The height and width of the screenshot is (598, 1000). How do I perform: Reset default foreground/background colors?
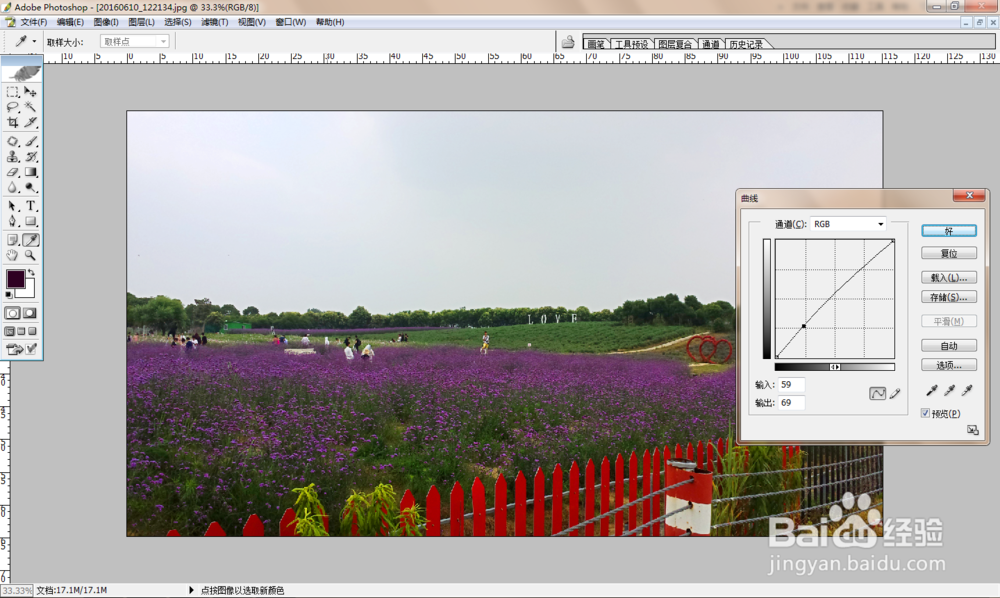pos(9,295)
